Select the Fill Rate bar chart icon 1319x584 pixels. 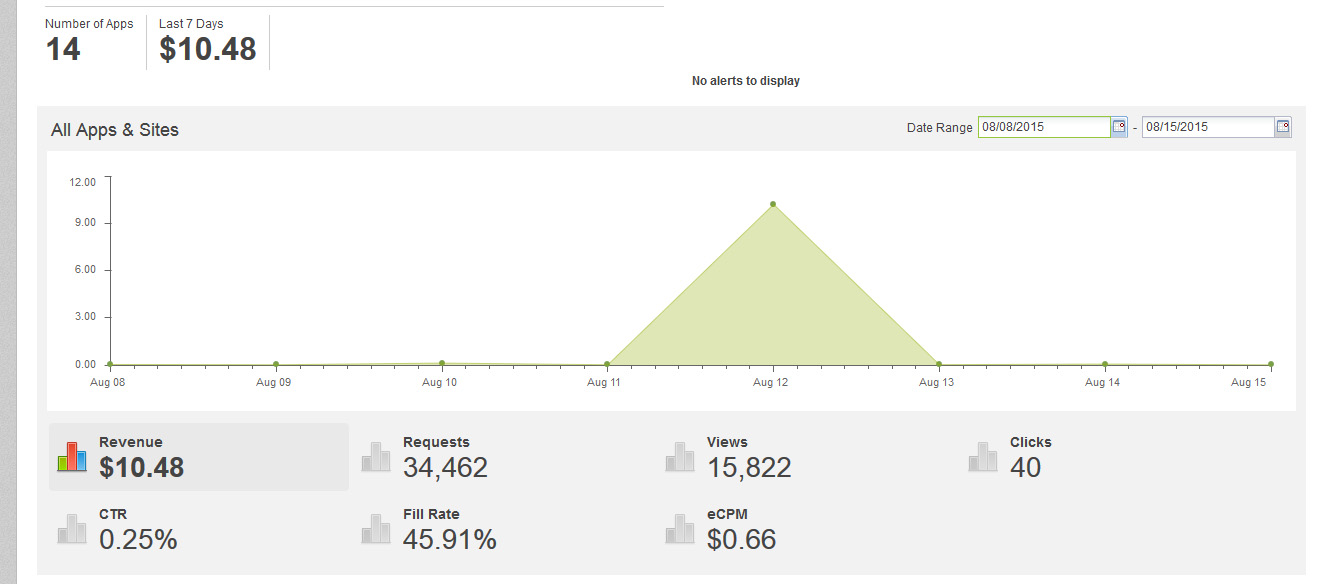(376, 529)
